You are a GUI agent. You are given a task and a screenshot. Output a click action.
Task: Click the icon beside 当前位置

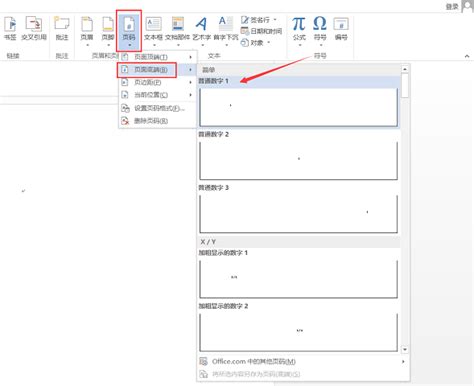pyautogui.click(x=125, y=95)
